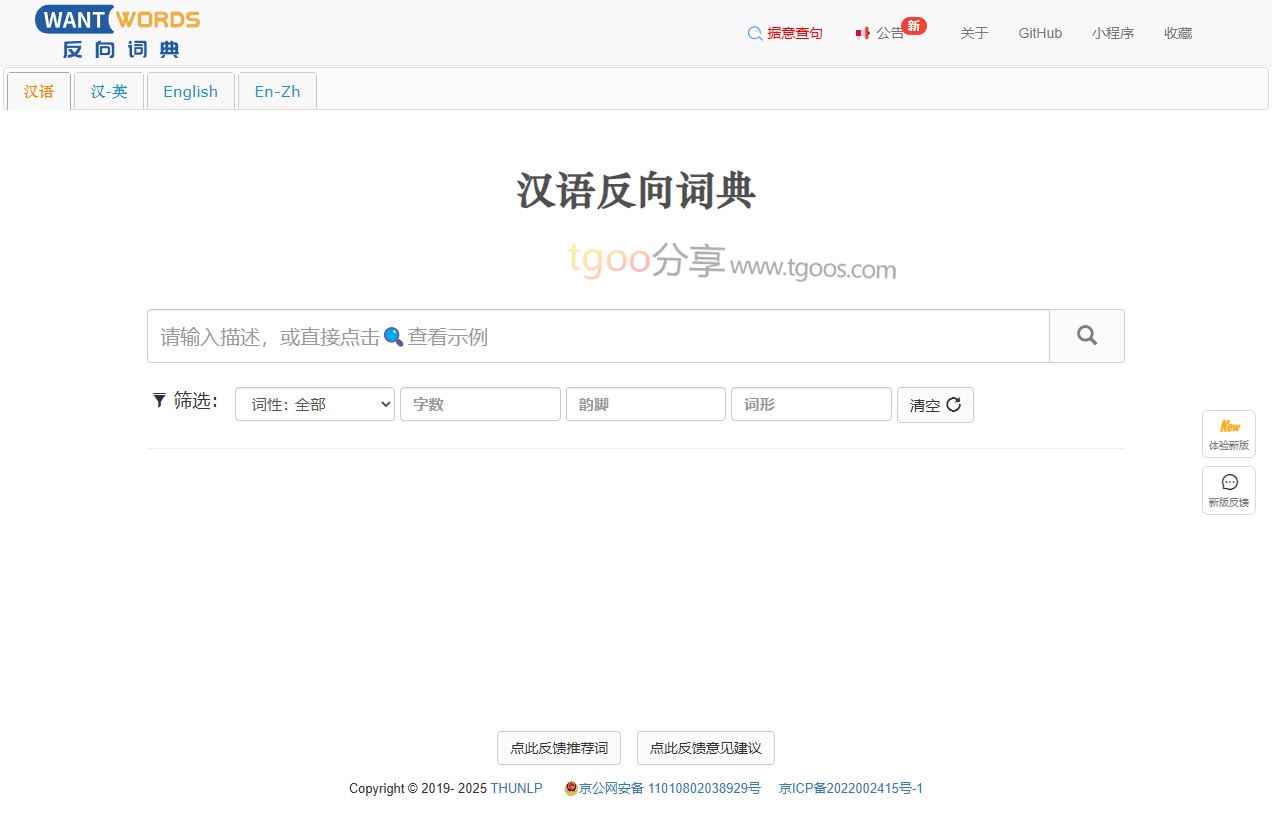
Task: Expand the 词性: 全部 dropdown
Action: (x=314, y=405)
